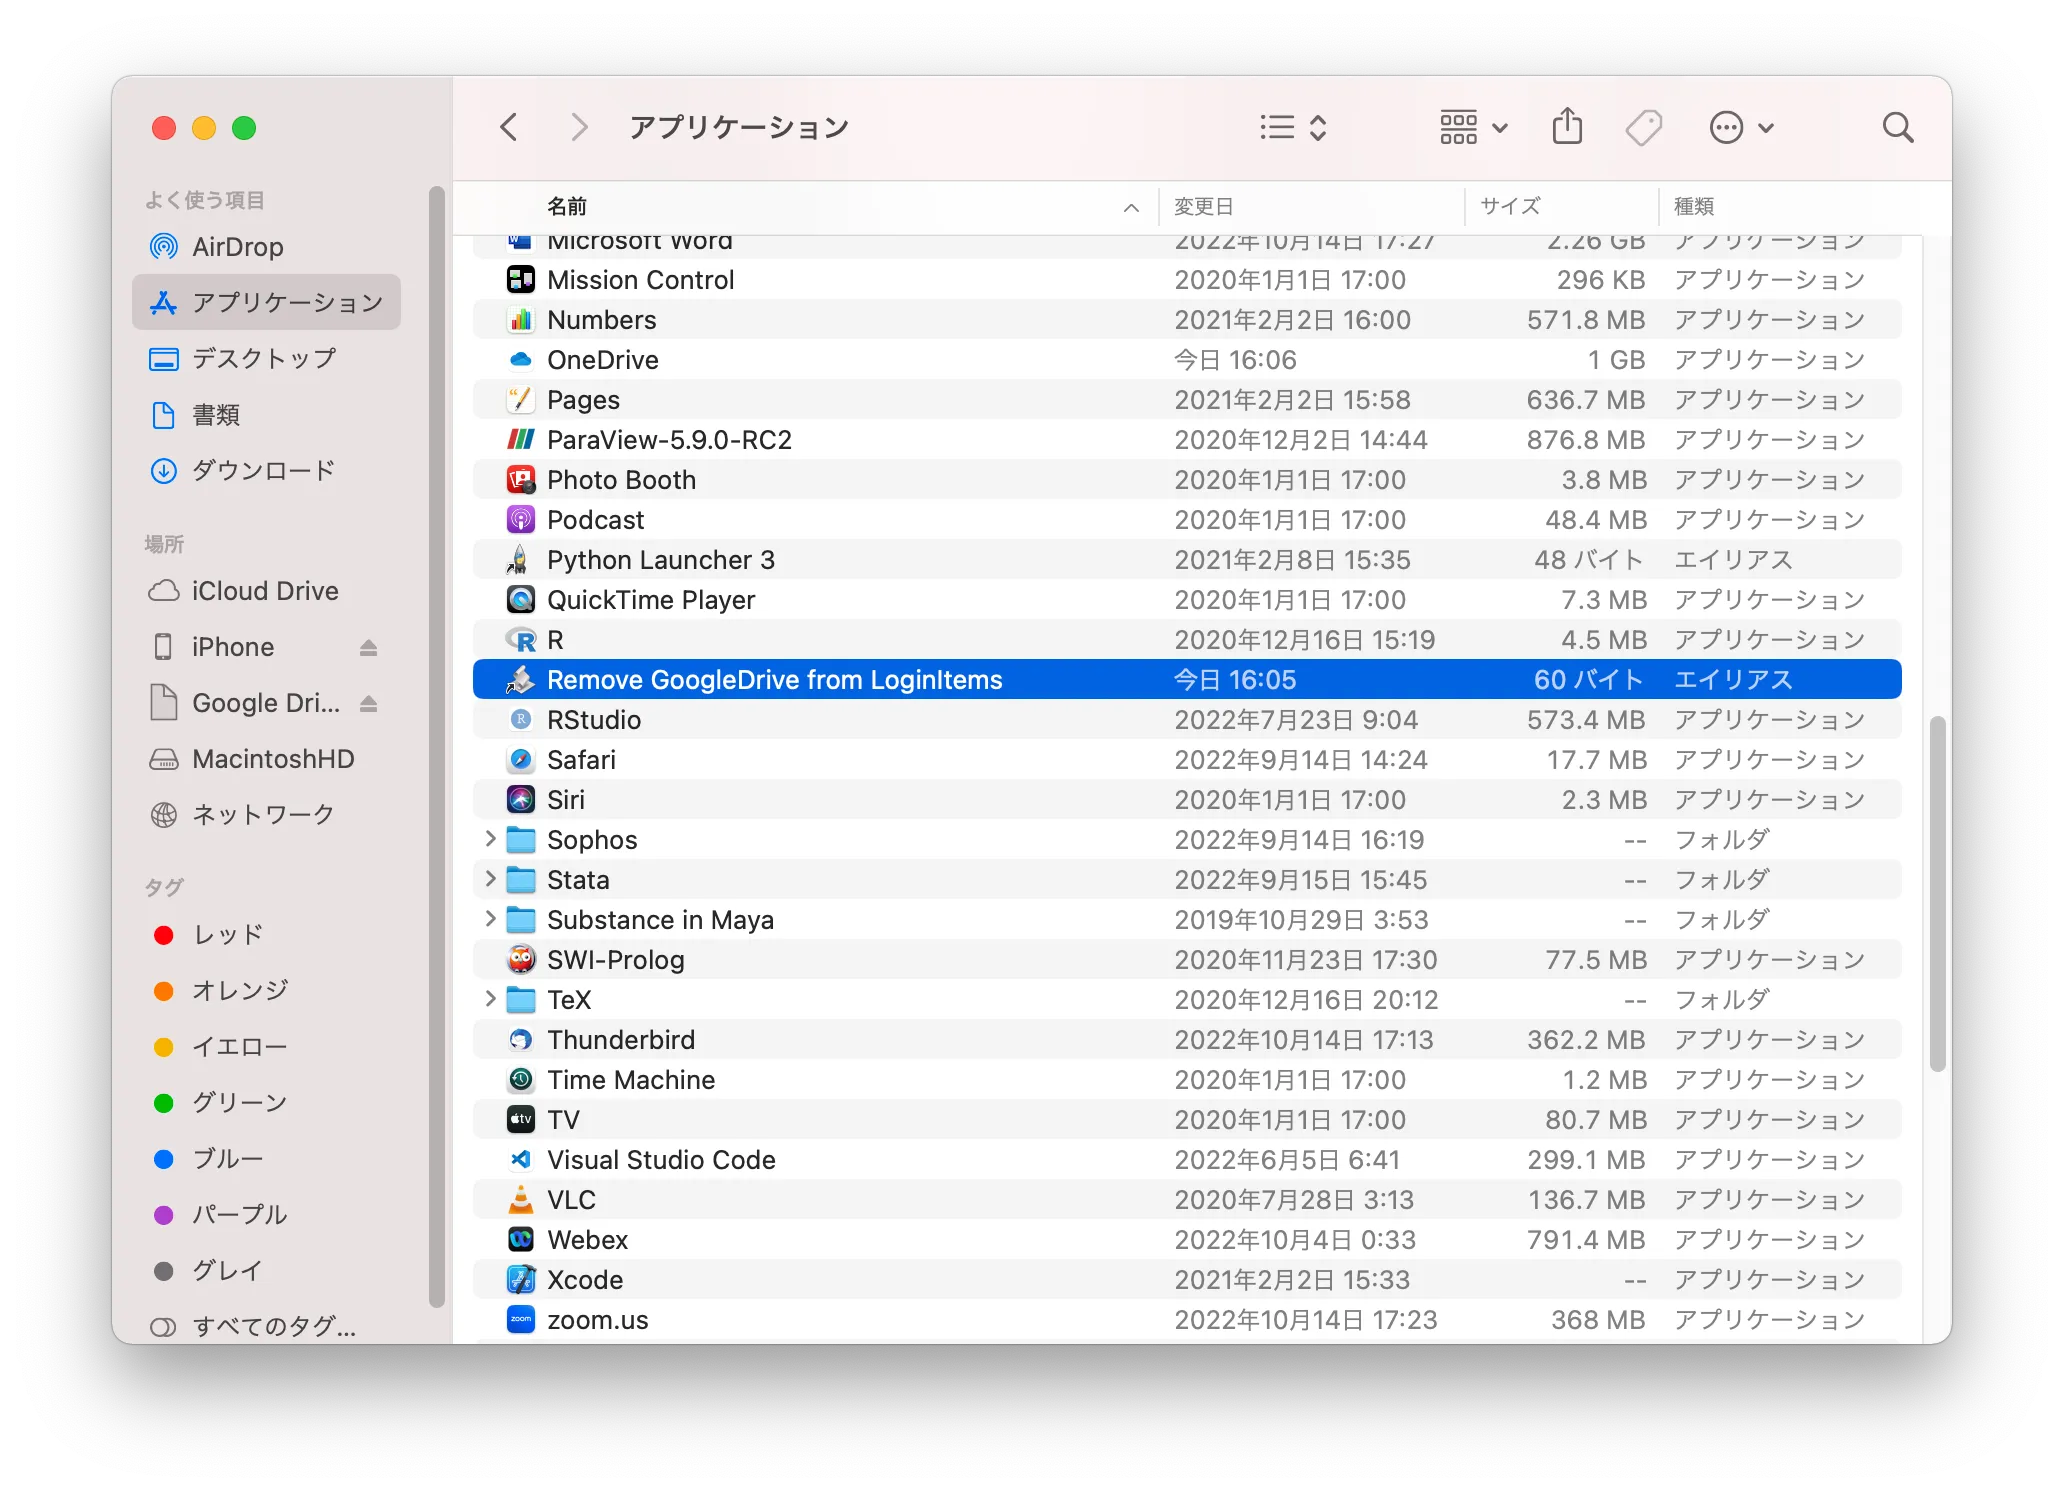Eject iPhone using eject icon

368,648
